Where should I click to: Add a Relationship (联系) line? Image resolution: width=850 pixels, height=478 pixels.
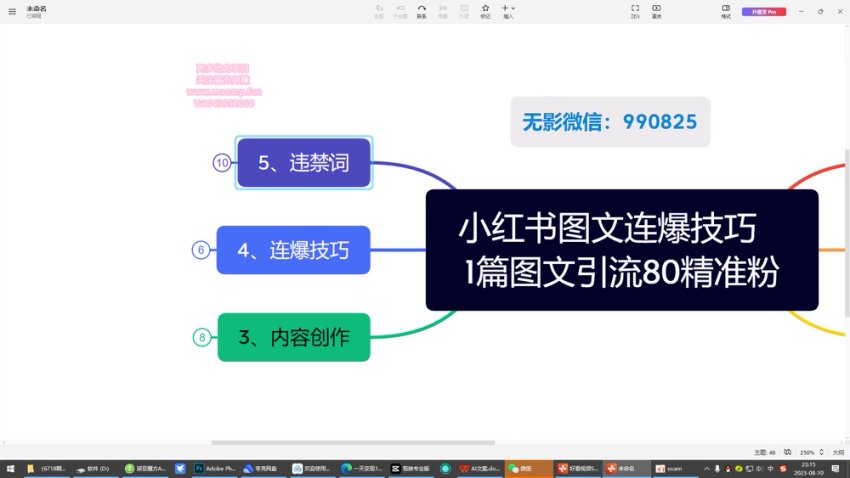(x=421, y=10)
